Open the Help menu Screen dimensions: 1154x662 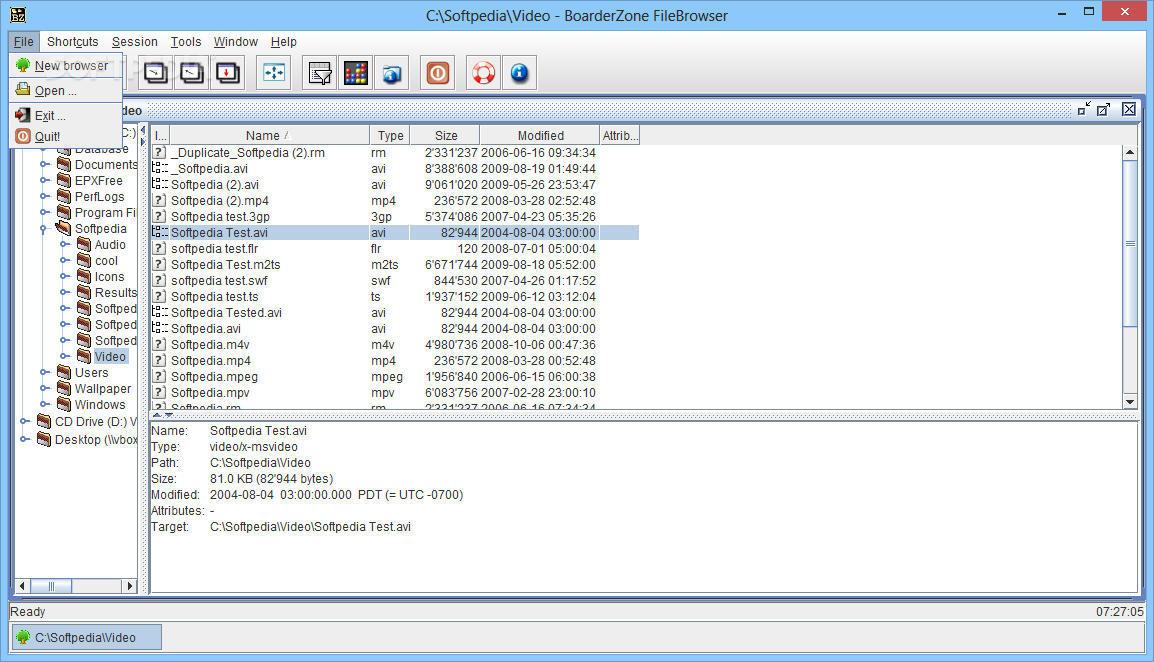283,41
